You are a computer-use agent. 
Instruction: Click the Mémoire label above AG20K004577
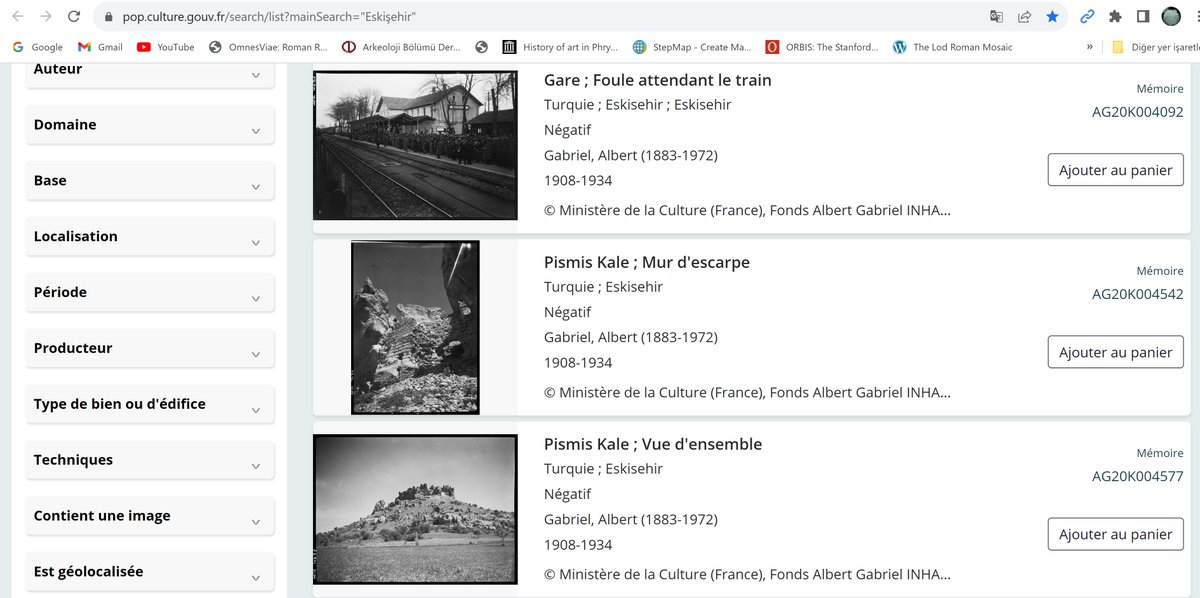1160,453
